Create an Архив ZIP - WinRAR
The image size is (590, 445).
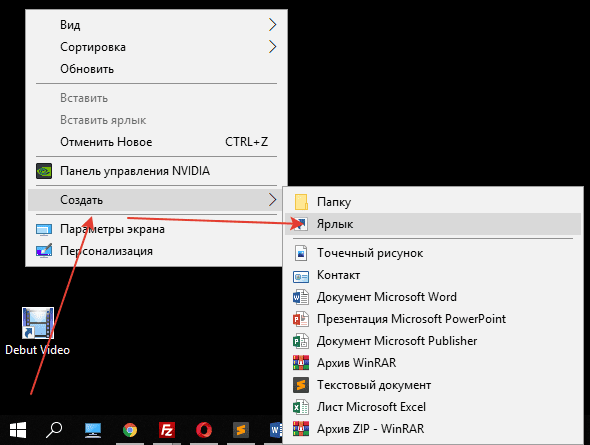tap(433, 428)
